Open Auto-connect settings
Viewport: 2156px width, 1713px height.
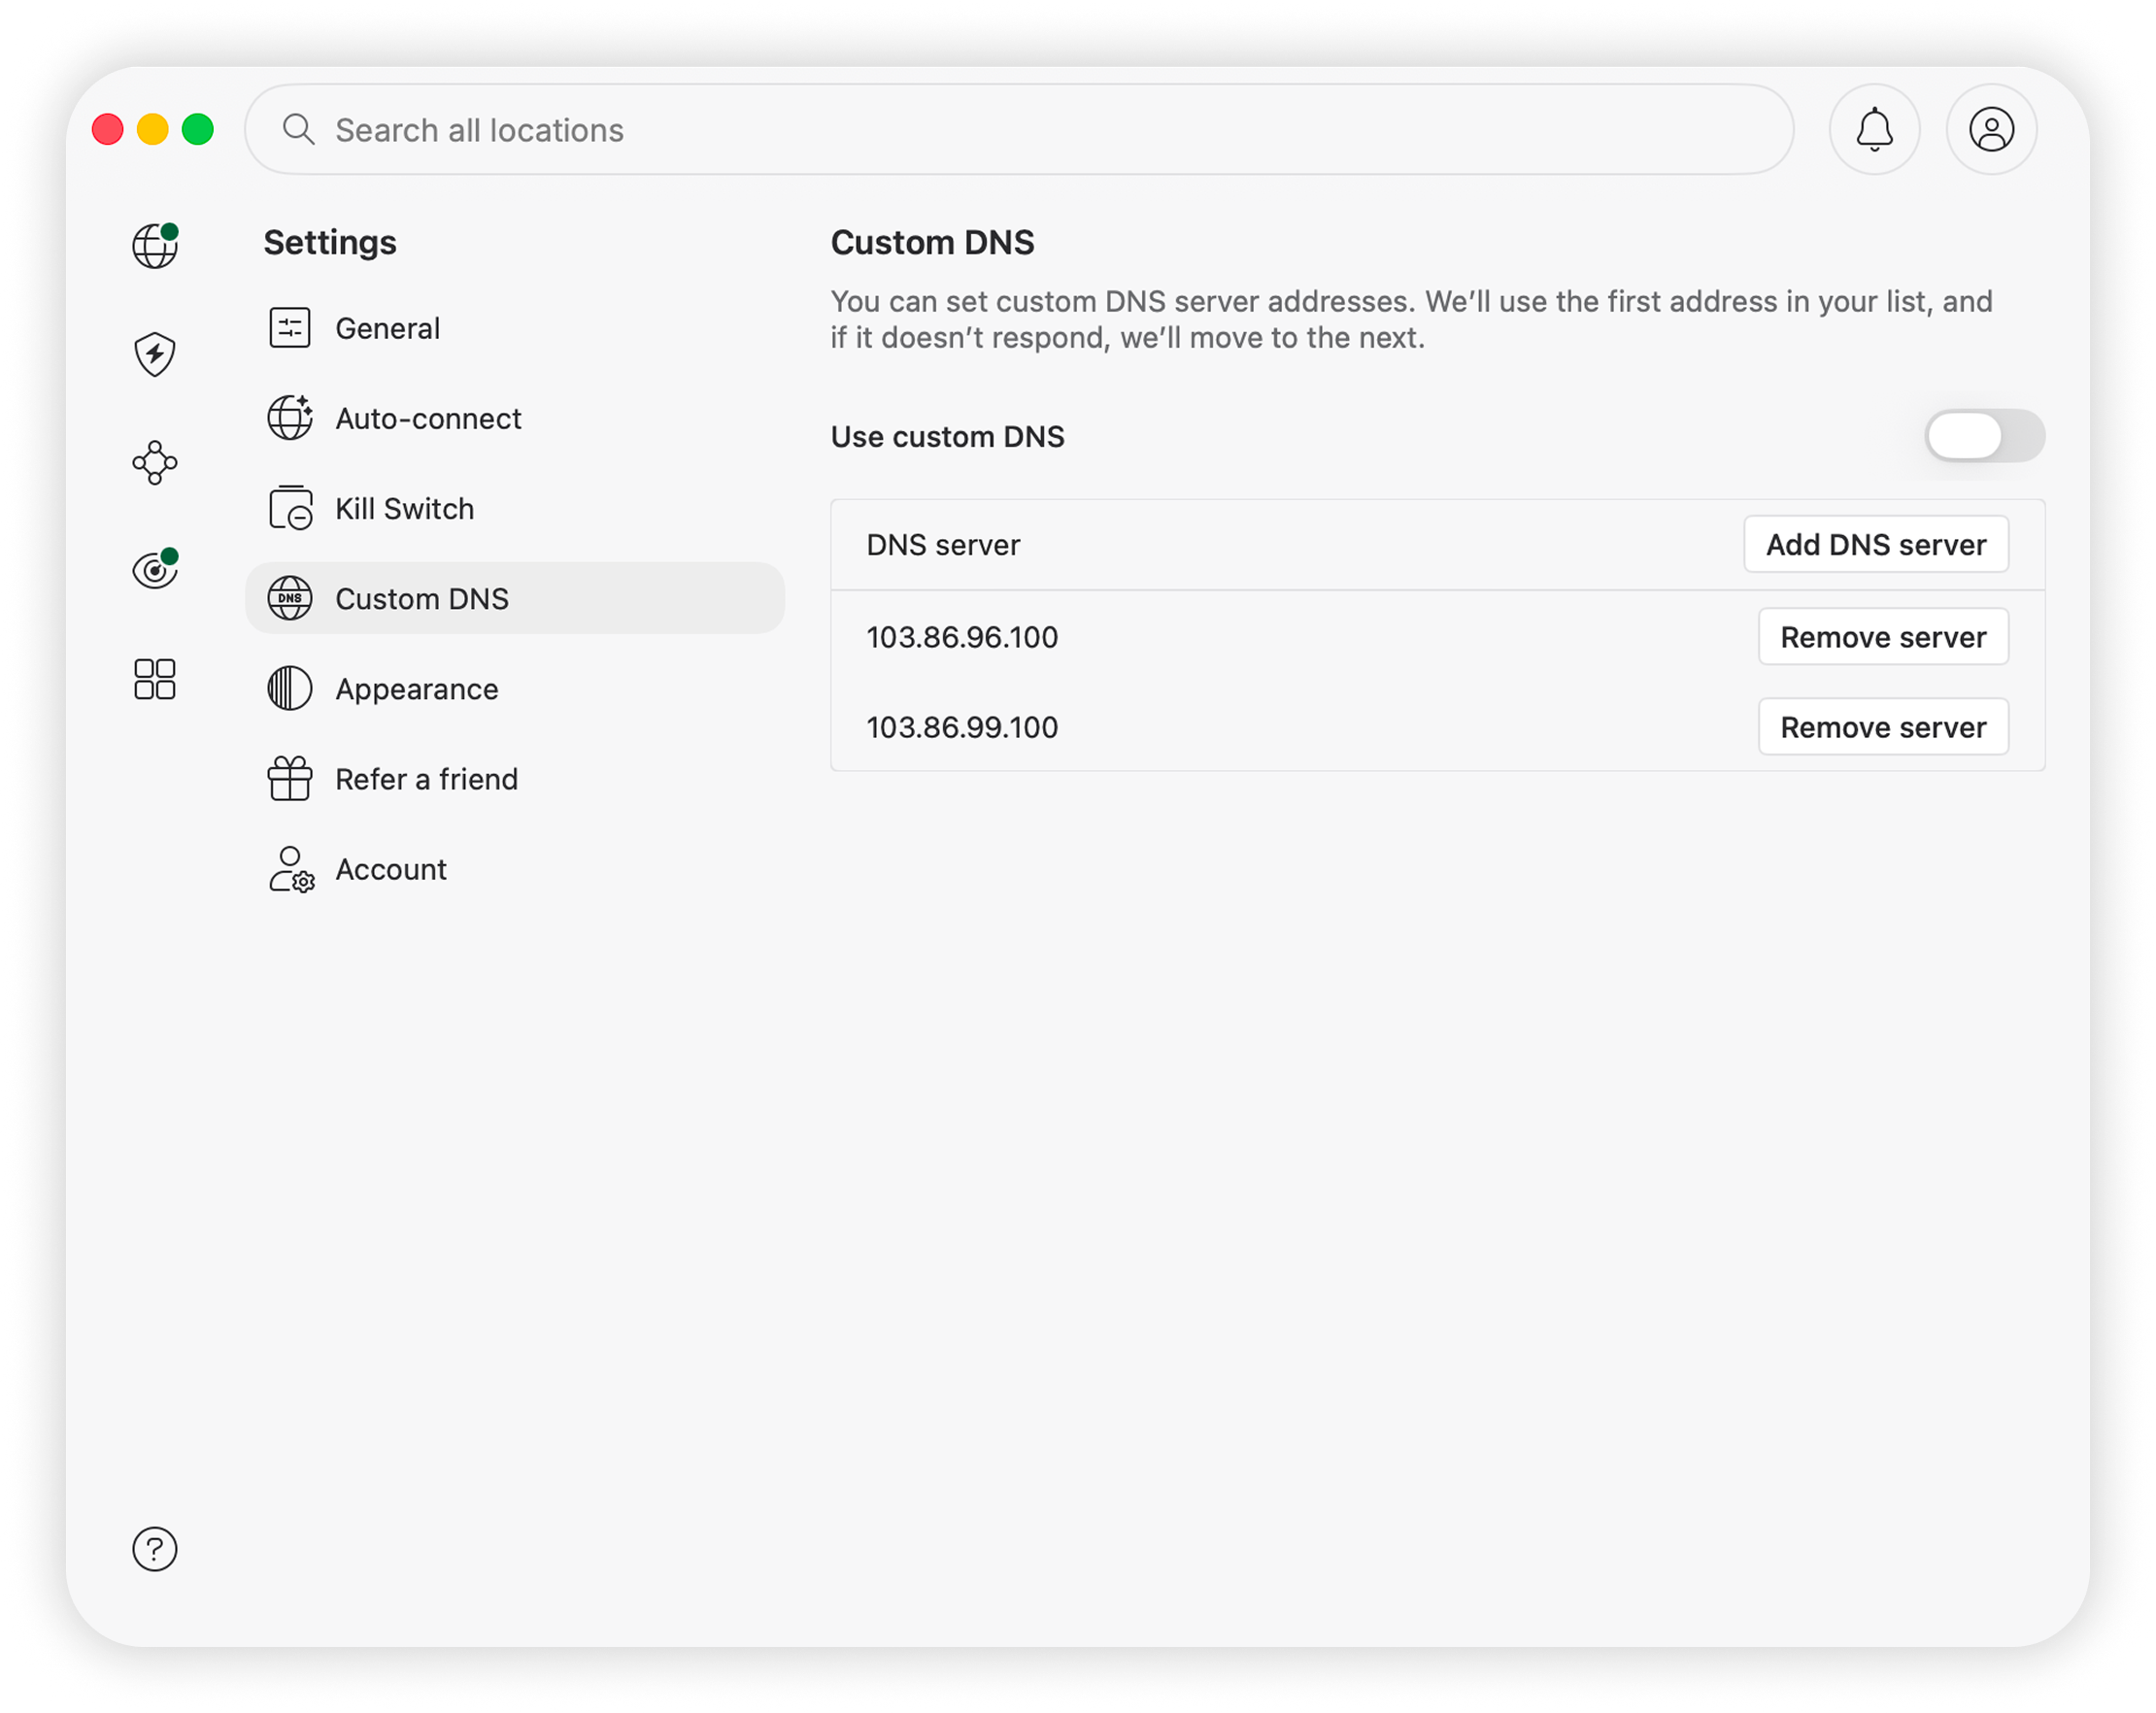coord(515,418)
